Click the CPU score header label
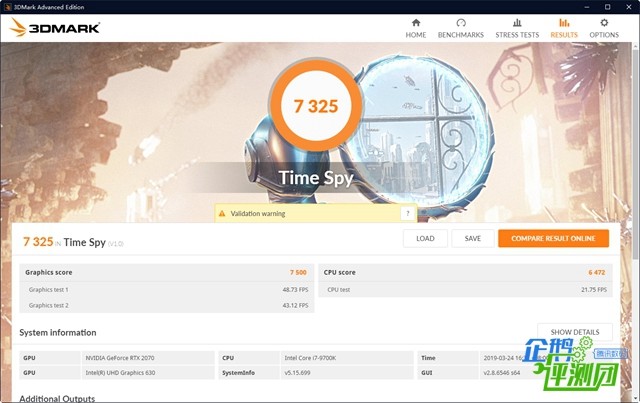This screenshot has width=640, height=403. coord(340,272)
